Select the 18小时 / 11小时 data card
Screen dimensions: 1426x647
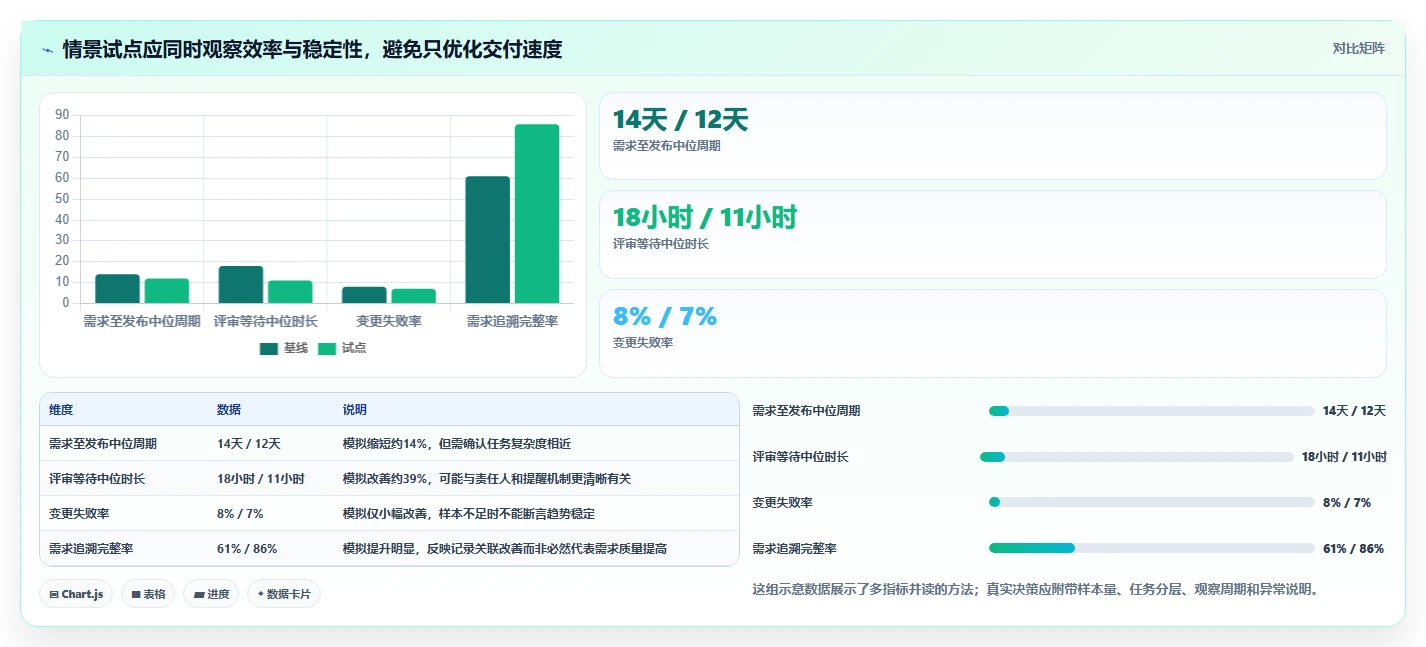992,234
